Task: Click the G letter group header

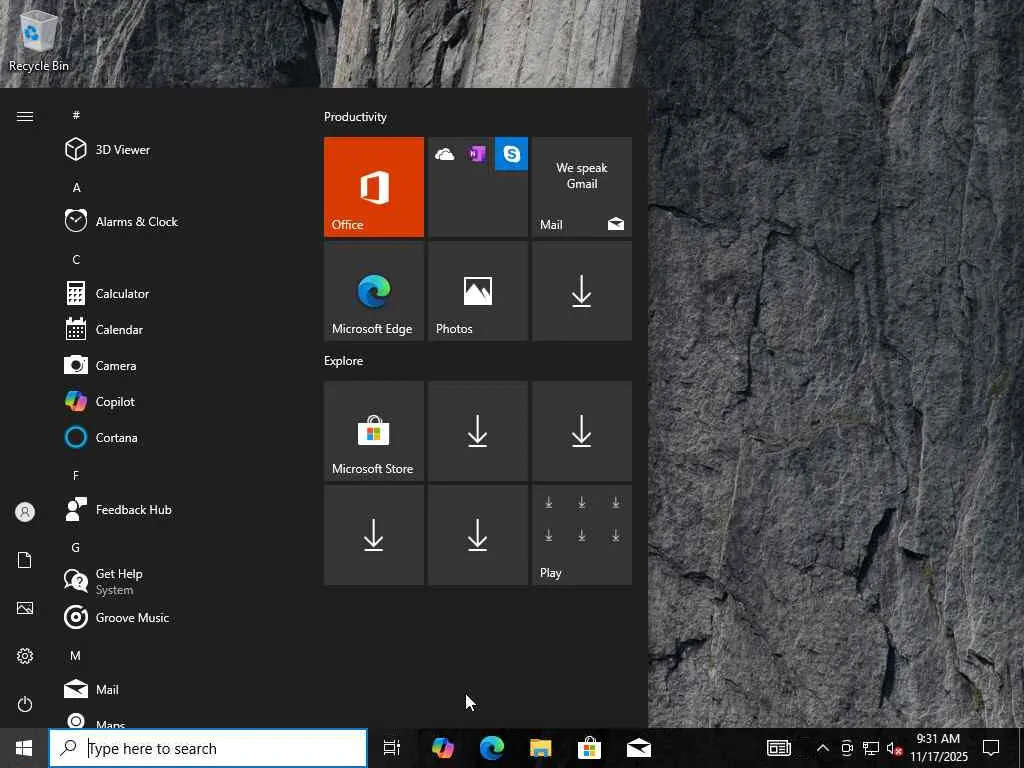Action: (76, 547)
